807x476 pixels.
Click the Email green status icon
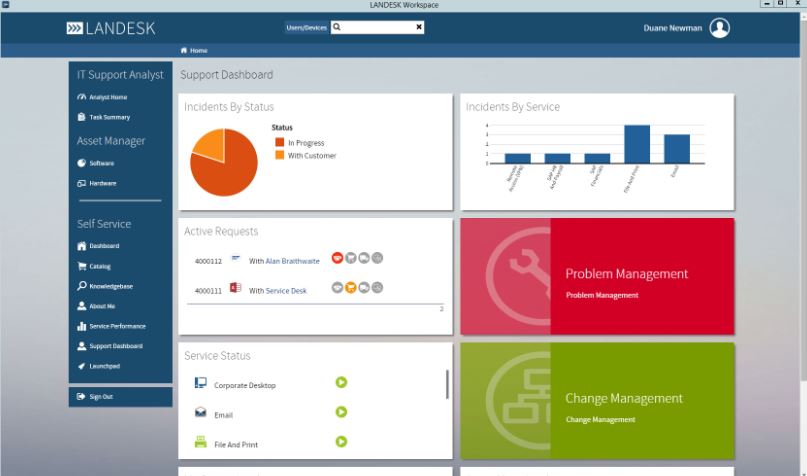point(341,412)
